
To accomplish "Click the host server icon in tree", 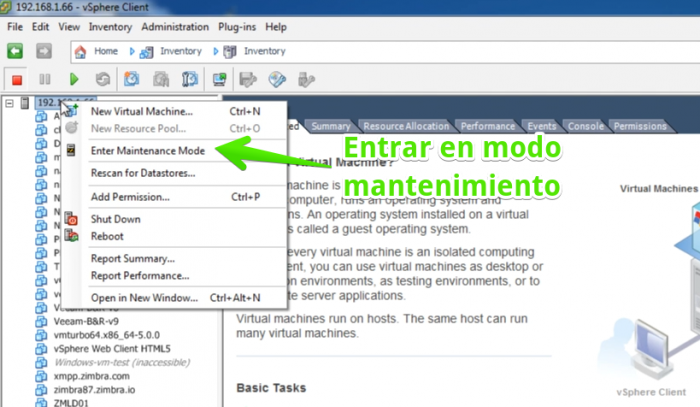I will click(25, 103).
